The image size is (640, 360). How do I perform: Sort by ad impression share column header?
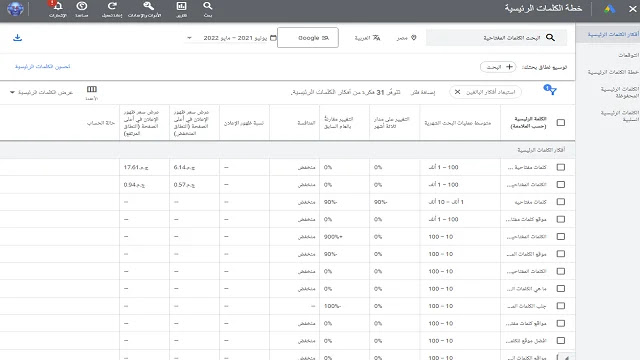[244, 123]
